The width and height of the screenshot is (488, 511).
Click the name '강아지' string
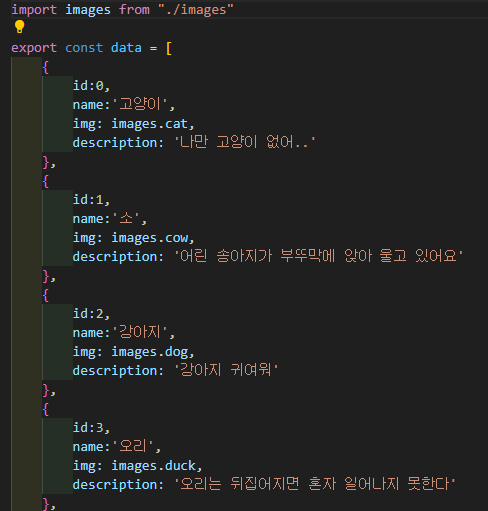(x=140, y=332)
